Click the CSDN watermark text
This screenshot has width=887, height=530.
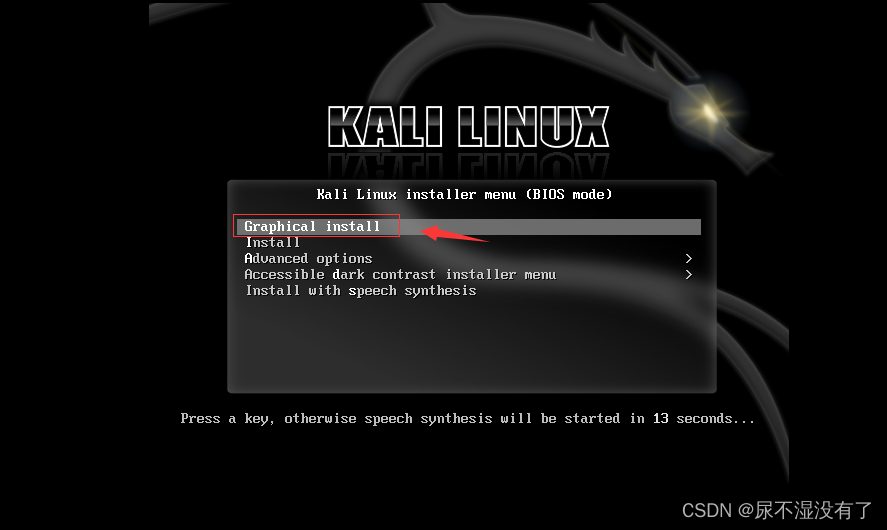click(x=777, y=510)
